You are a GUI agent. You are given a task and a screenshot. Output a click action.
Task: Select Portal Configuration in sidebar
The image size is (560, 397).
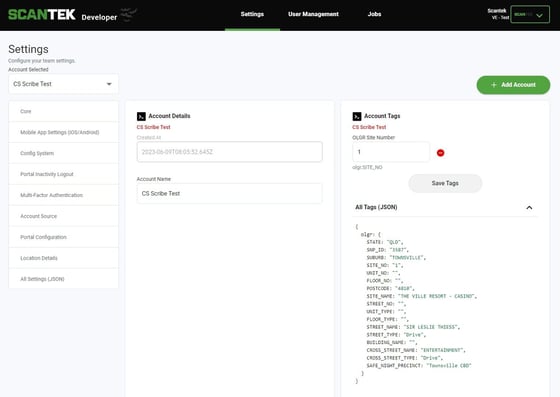[x=63, y=237]
